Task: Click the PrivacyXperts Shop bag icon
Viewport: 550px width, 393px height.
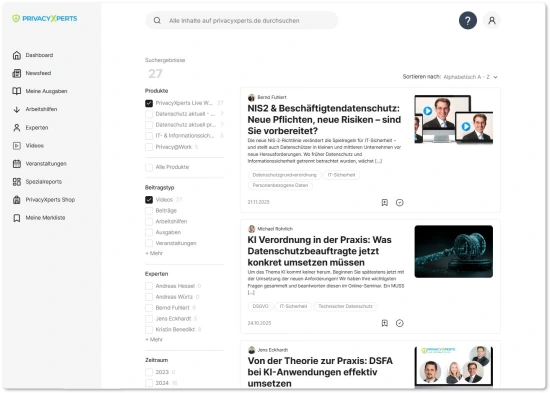Action: [16, 200]
